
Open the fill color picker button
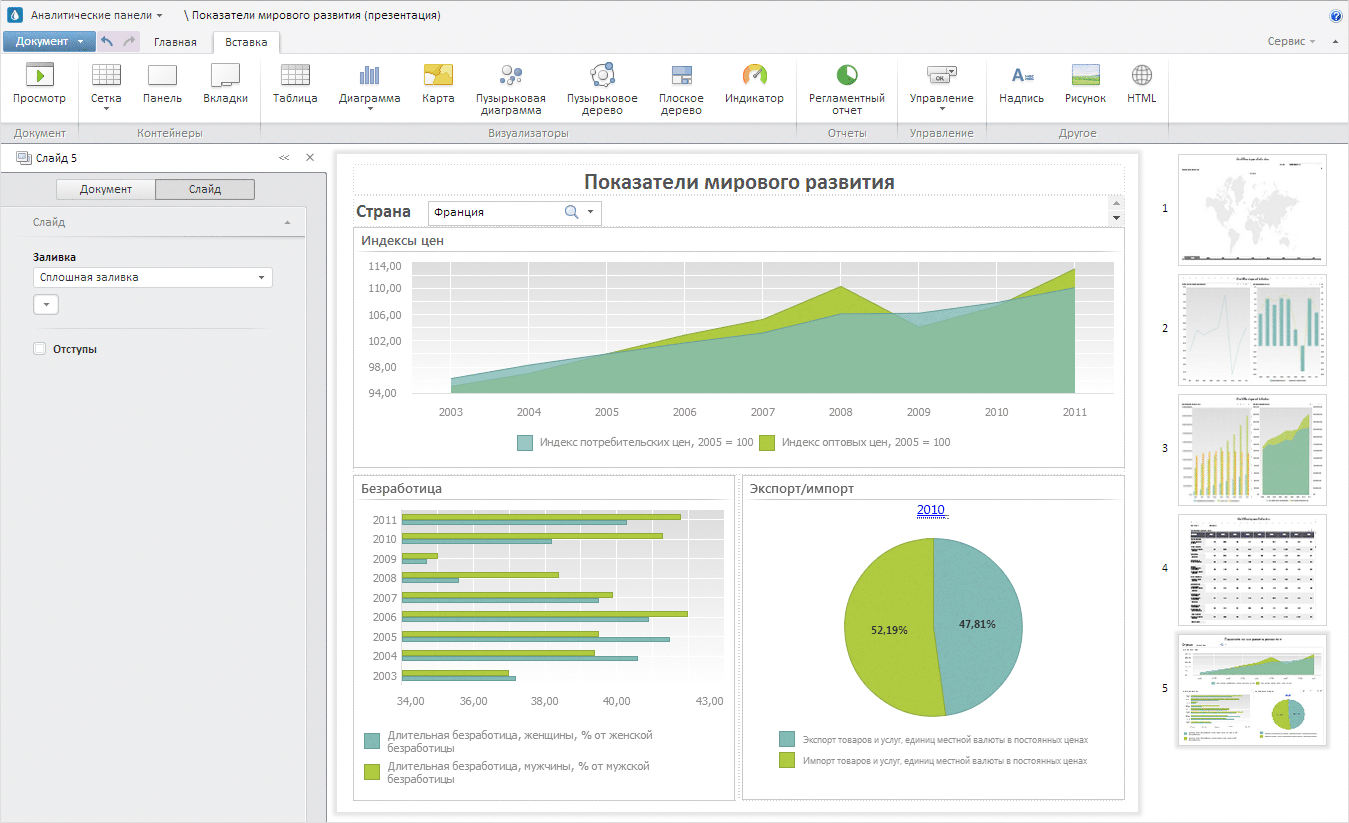[x=46, y=305]
